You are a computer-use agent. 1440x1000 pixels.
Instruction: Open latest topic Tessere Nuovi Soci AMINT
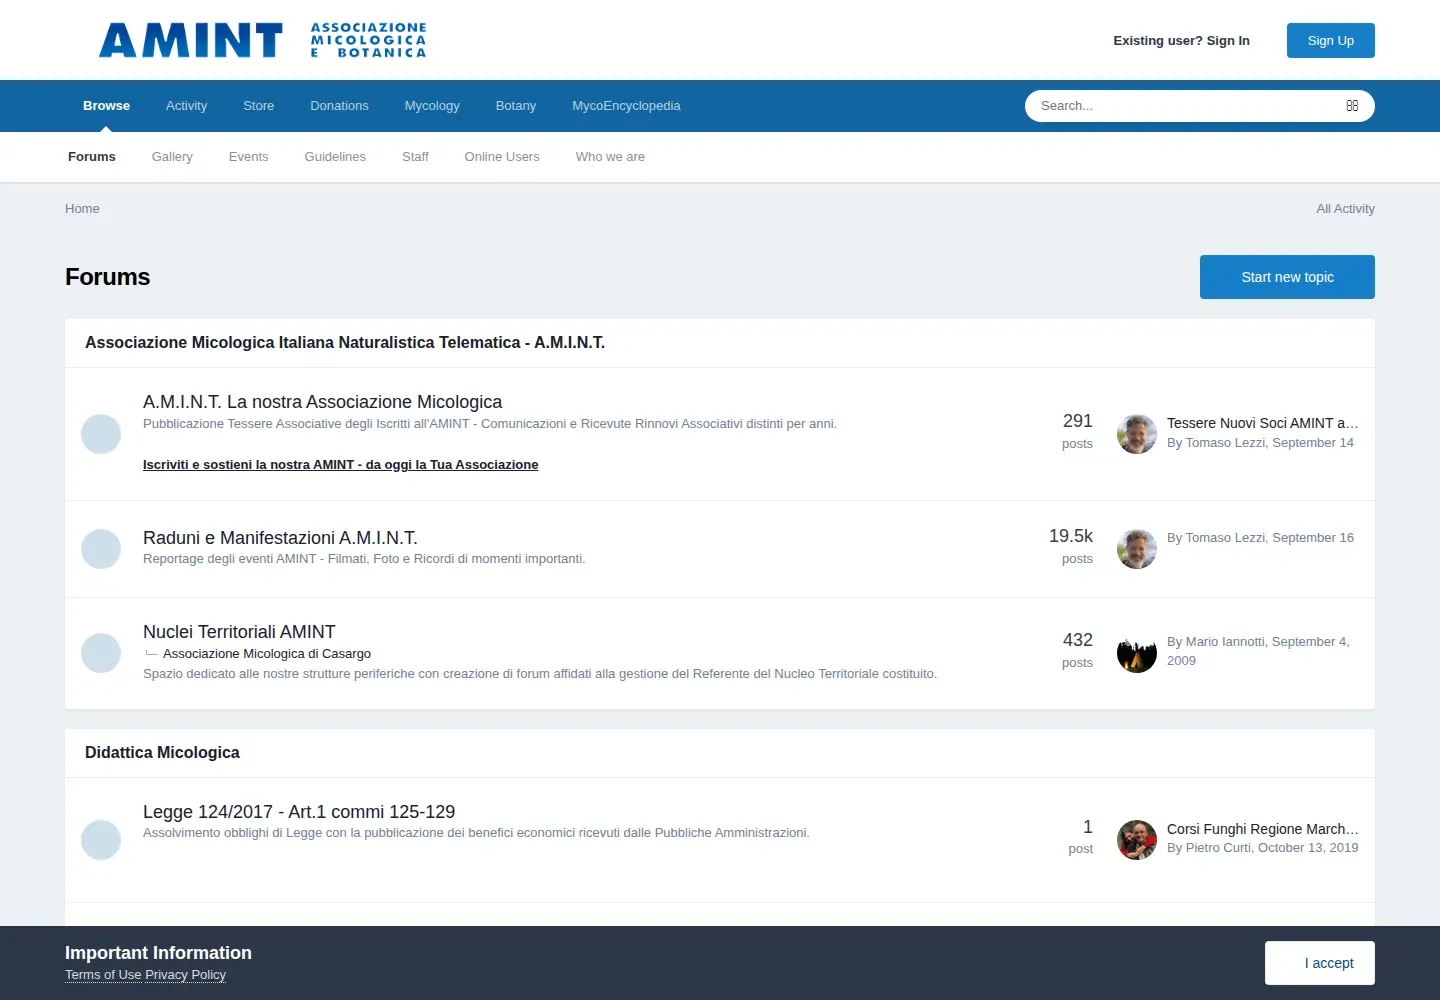1262,423
